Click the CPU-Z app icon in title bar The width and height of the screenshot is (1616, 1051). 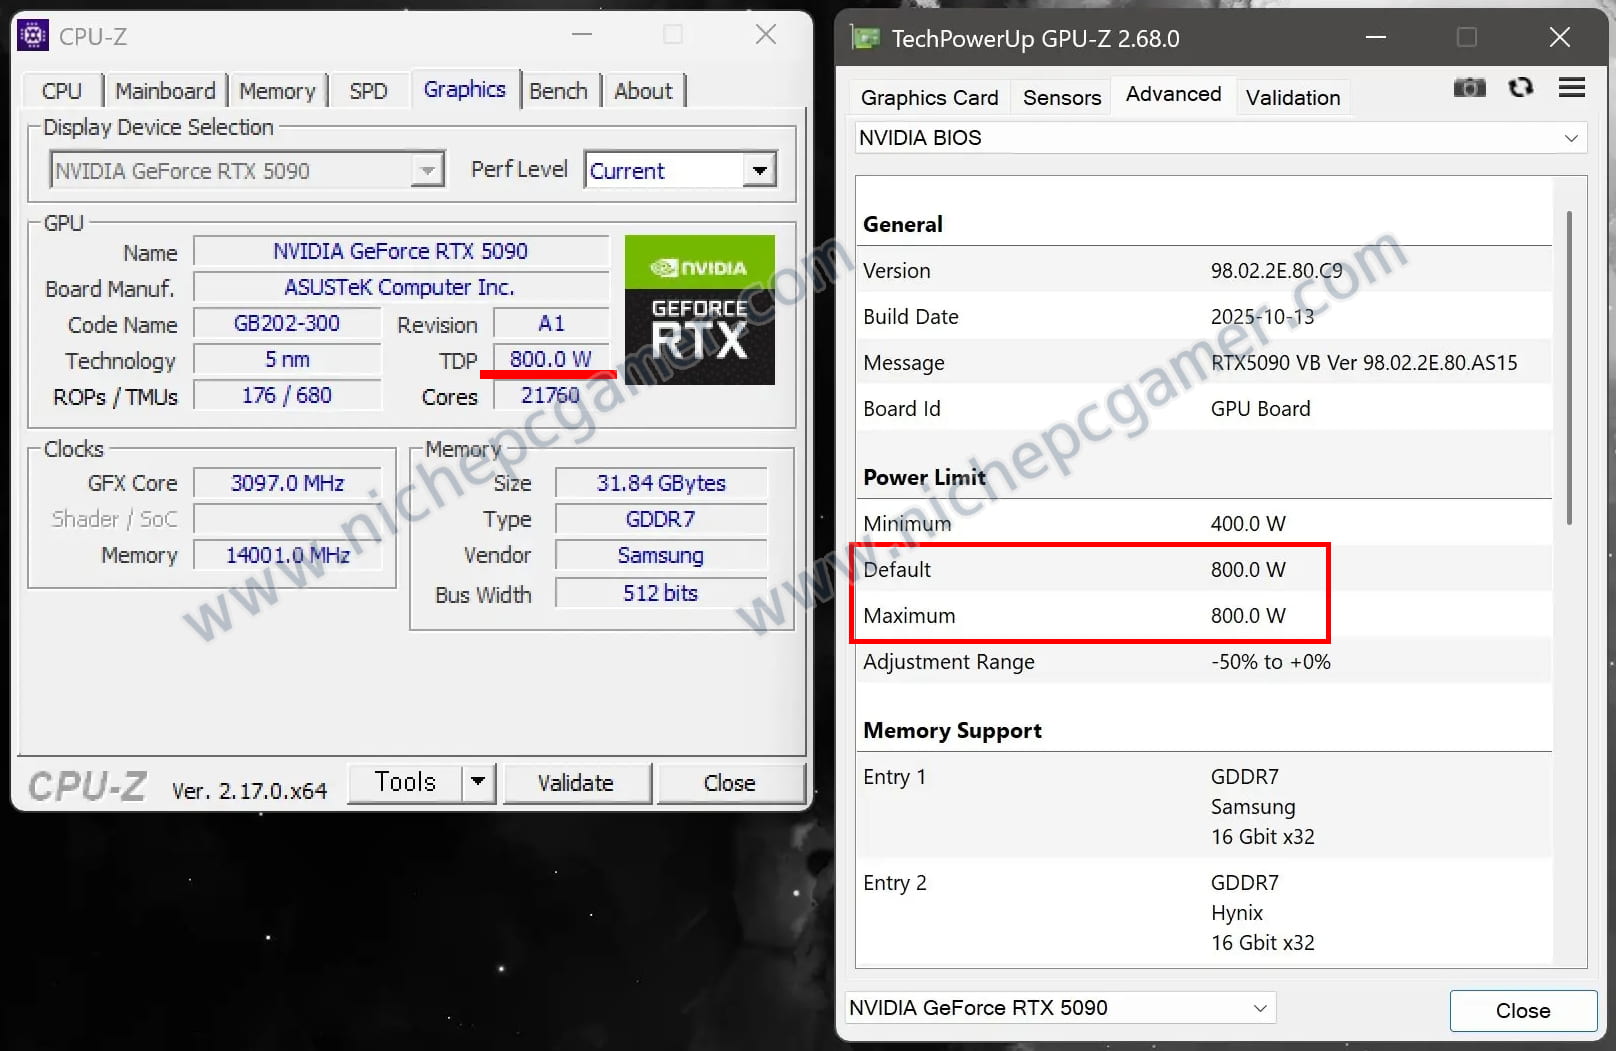(33, 36)
